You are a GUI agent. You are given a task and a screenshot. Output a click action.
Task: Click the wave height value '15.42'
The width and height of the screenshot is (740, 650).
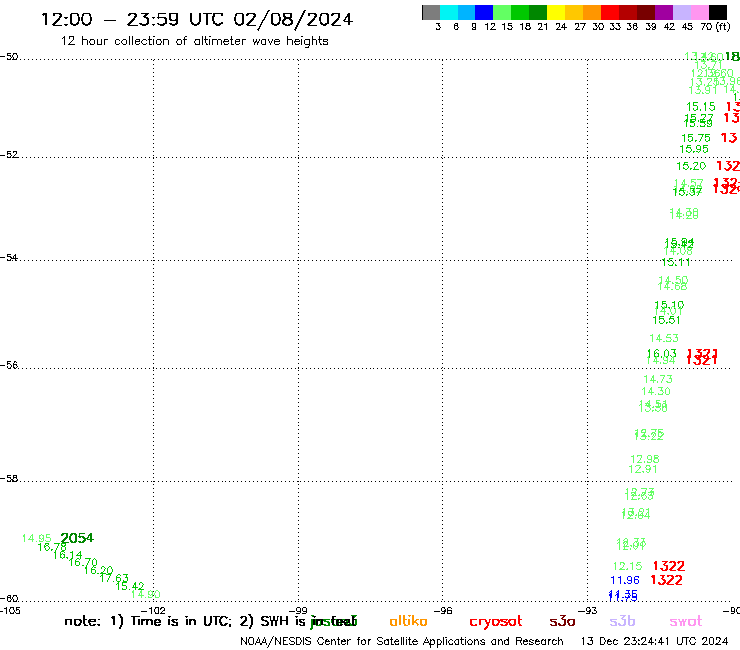[130, 586]
